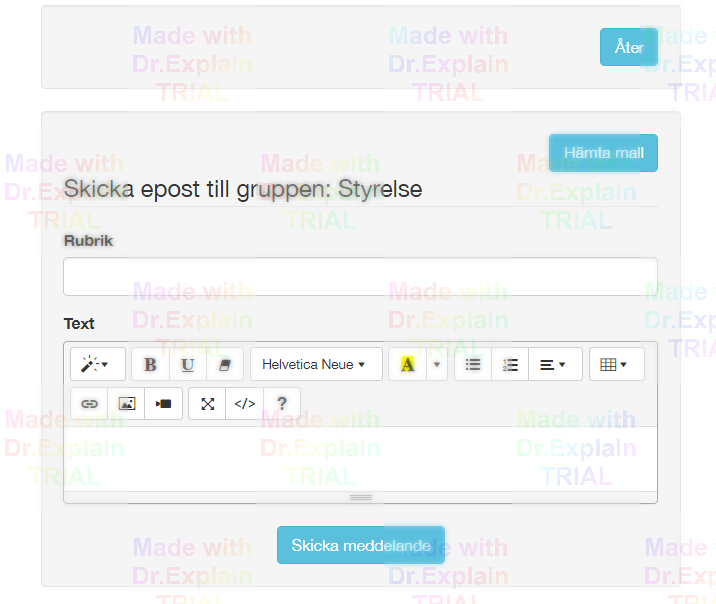The height and width of the screenshot is (604, 716).
Task: Toggle underline formatting
Action: (x=188, y=364)
